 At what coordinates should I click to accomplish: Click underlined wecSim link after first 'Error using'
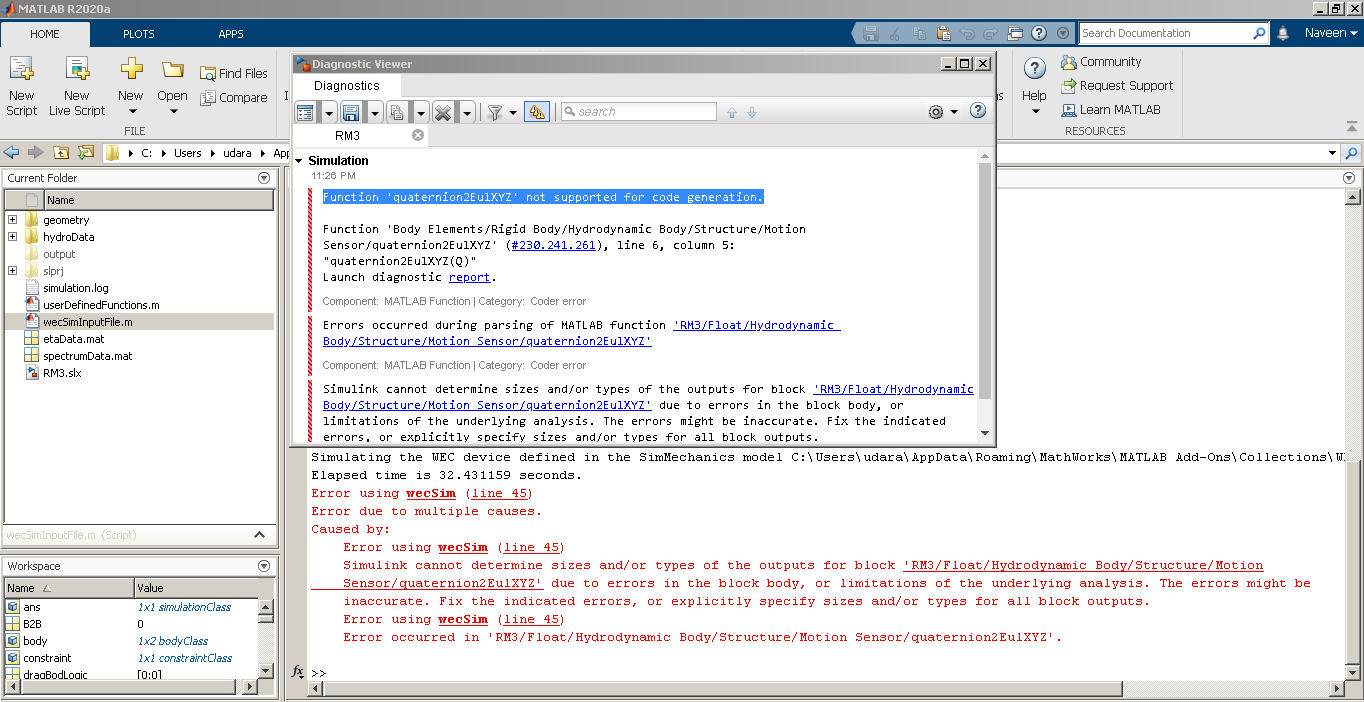click(431, 493)
